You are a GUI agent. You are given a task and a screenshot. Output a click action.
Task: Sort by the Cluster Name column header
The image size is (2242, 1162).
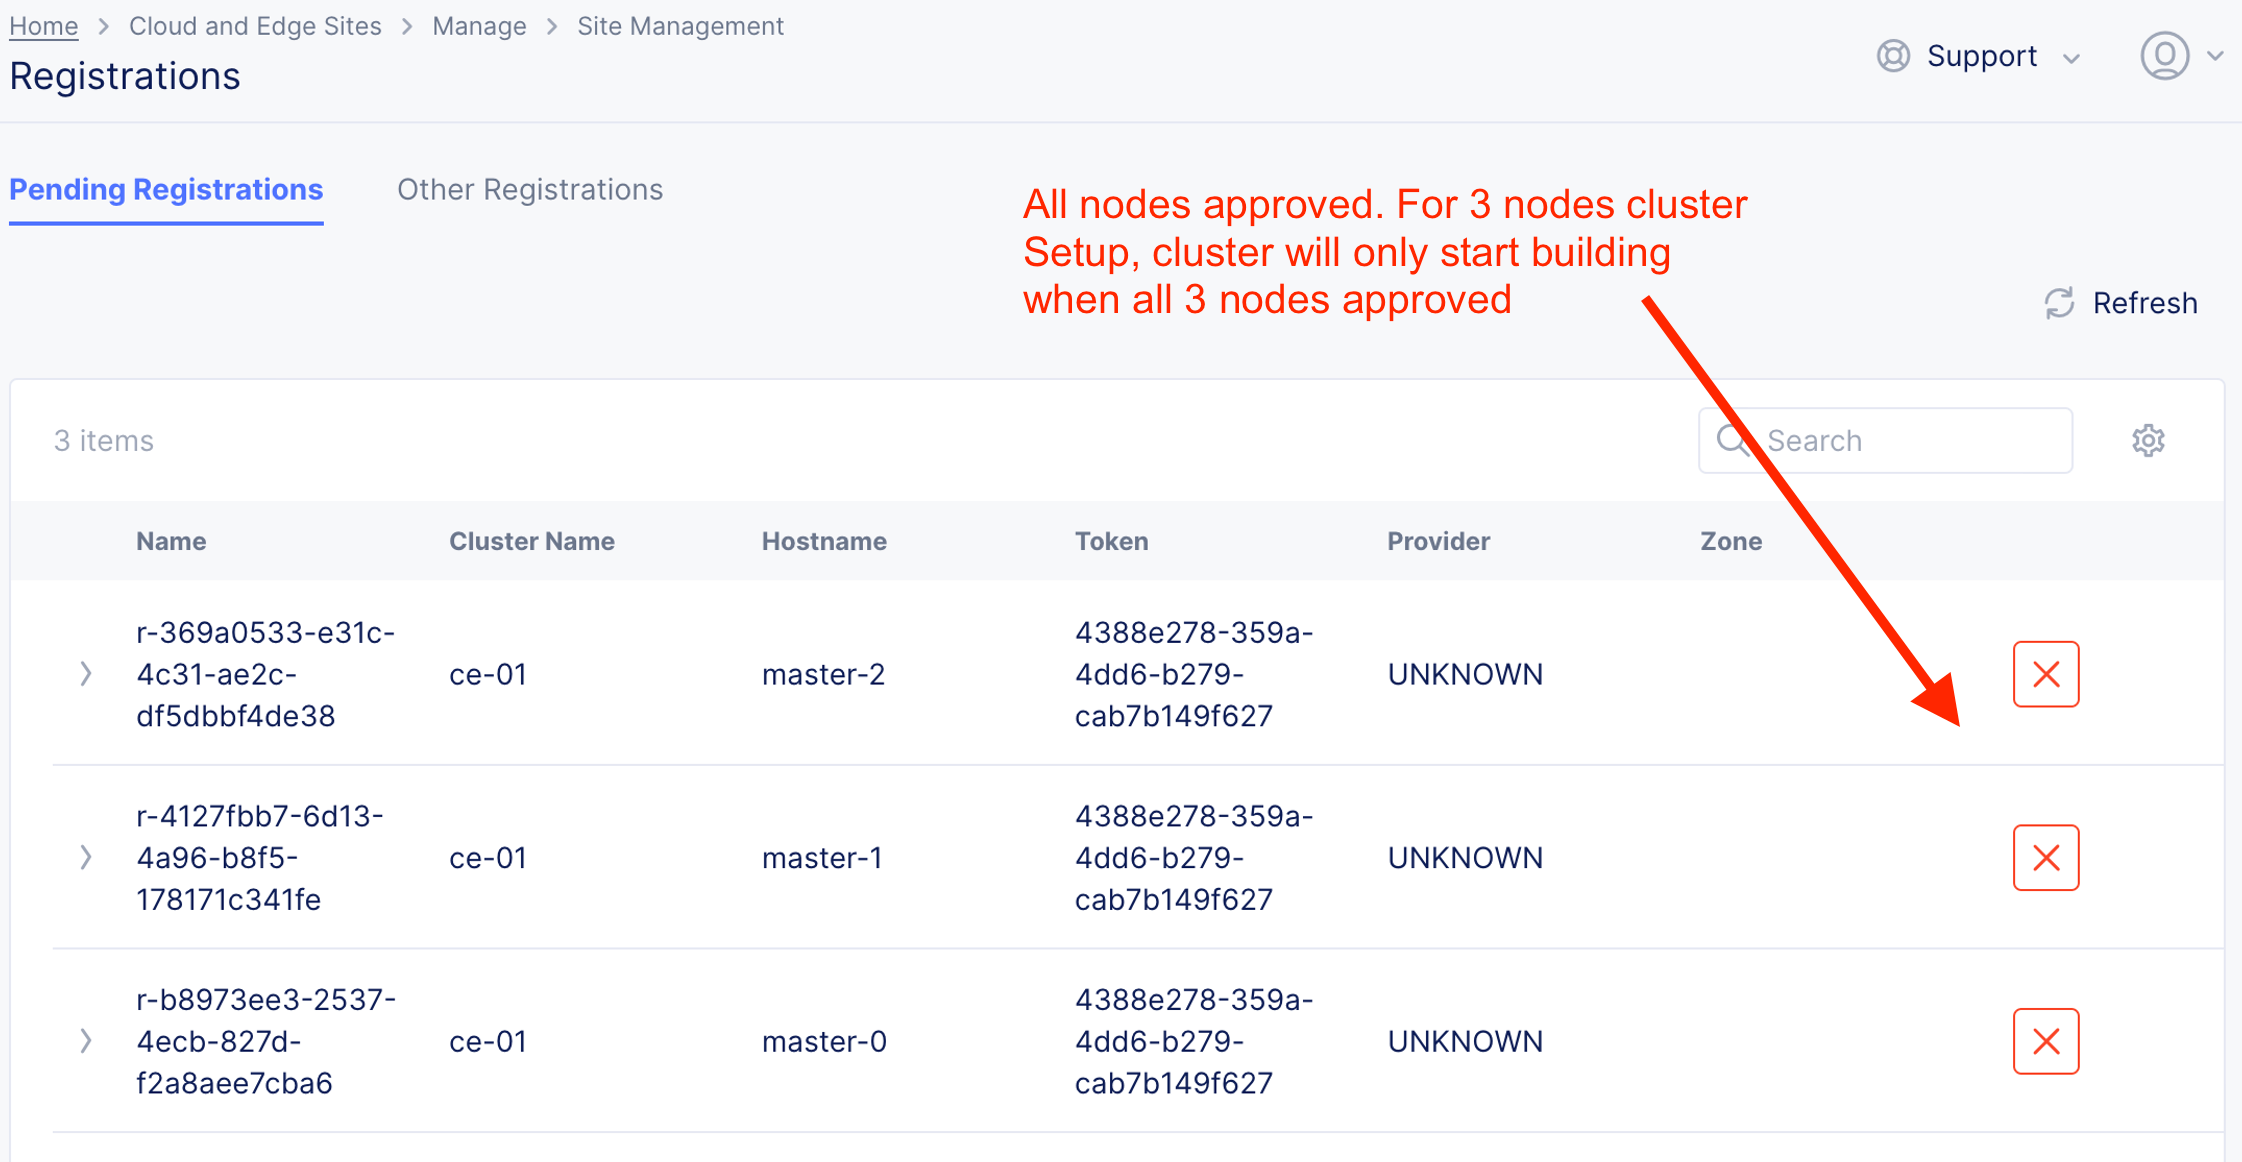point(531,541)
